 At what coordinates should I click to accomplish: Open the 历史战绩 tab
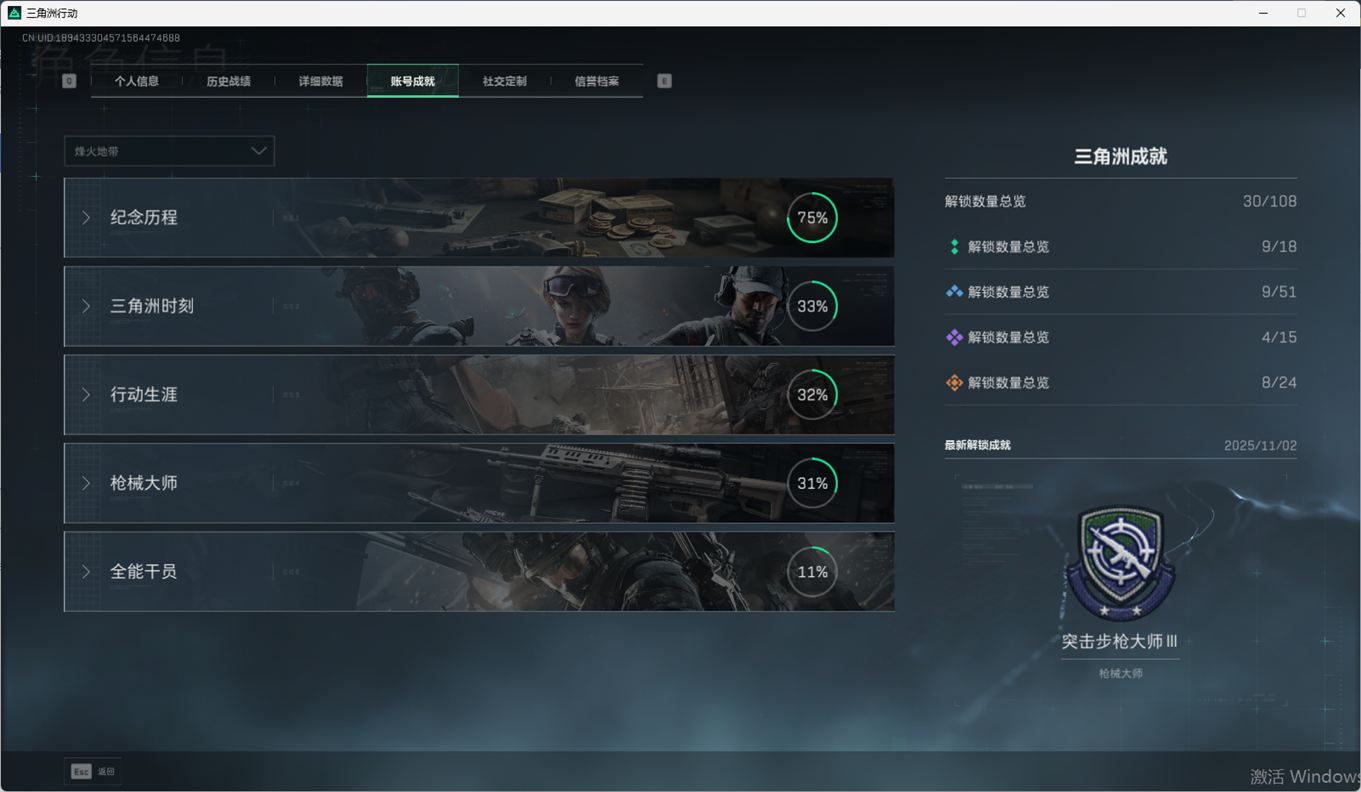pyautogui.click(x=228, y=81)
